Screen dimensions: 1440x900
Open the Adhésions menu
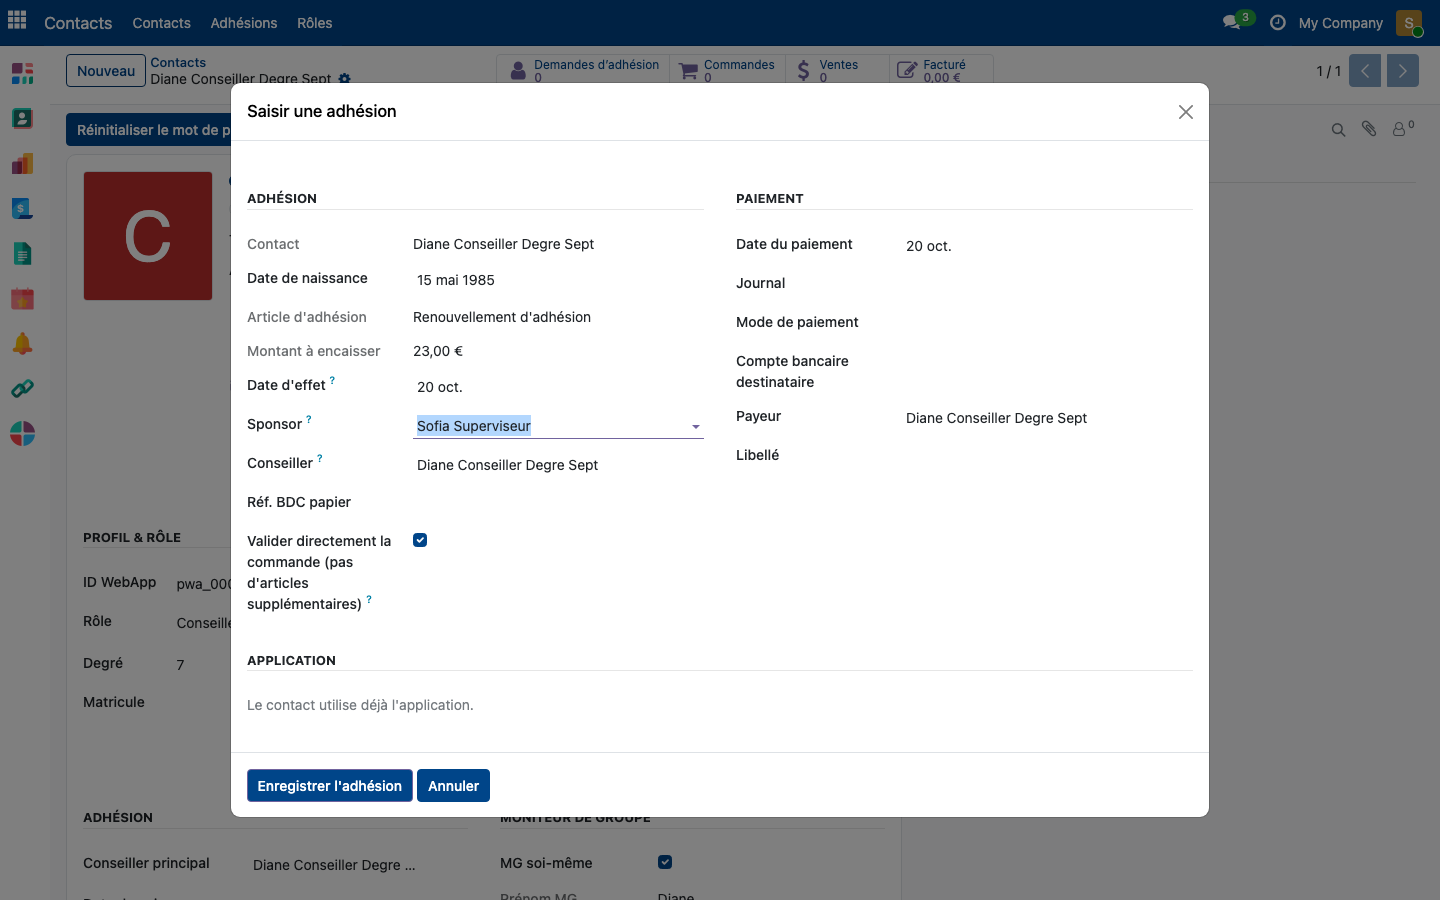(x=244, y=23)
